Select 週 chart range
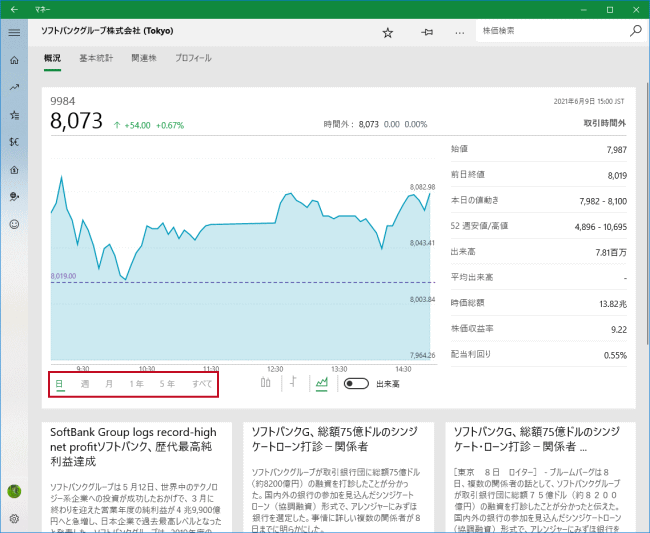 click(x=85, y=384)
